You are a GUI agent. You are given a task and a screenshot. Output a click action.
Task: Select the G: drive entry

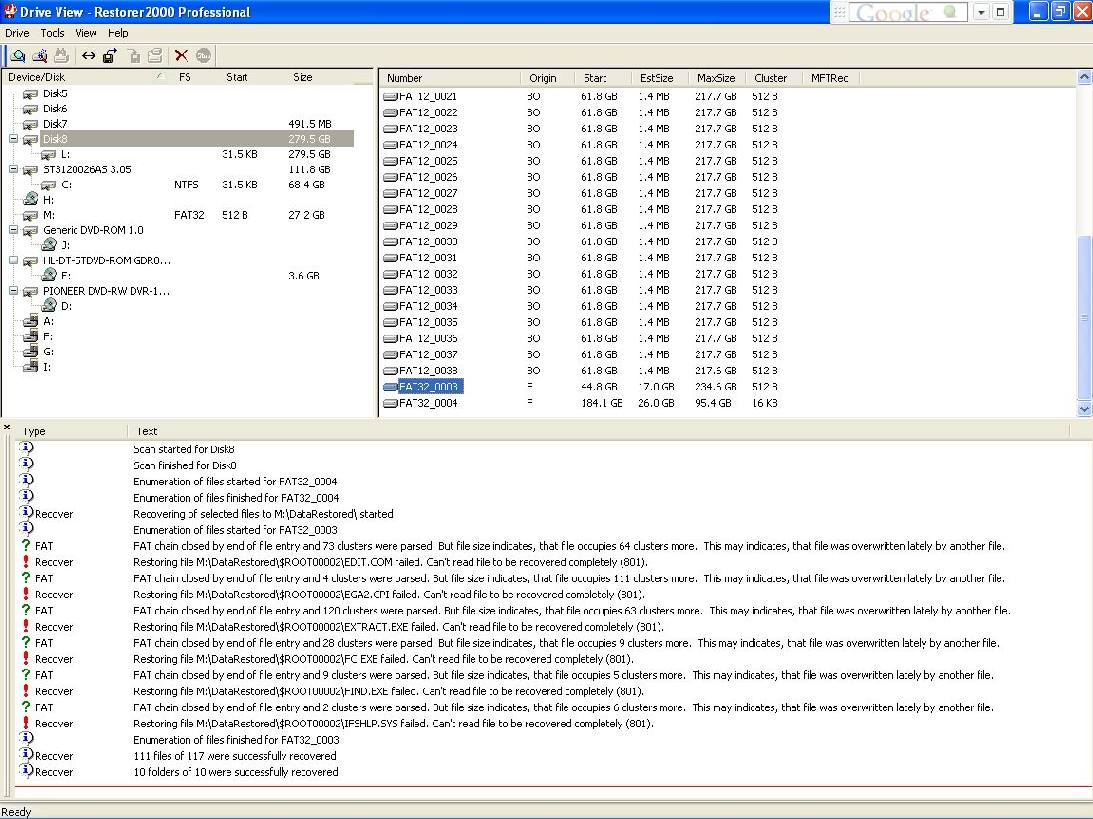48,351
